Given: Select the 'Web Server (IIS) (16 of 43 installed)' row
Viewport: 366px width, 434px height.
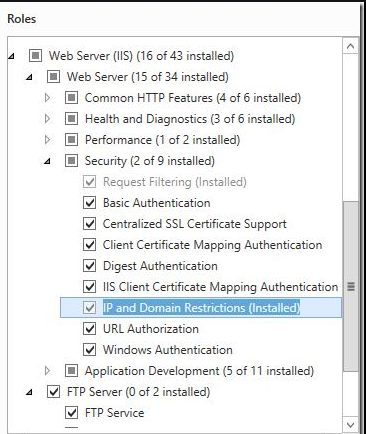Looking at the screenshot, I should [141, 56].
